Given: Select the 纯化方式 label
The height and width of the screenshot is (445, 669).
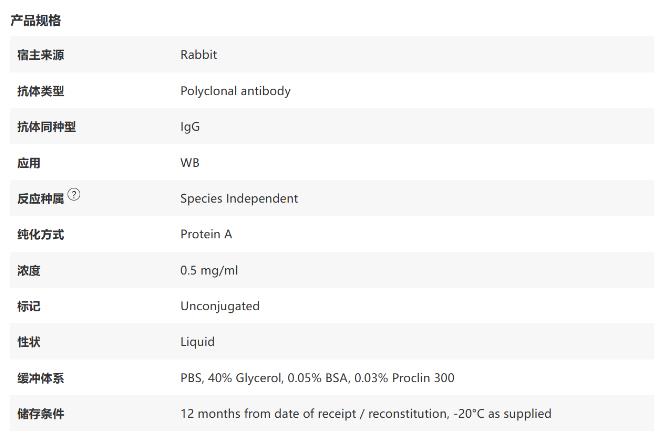Looking at the screenshot, I should point(41,235).
